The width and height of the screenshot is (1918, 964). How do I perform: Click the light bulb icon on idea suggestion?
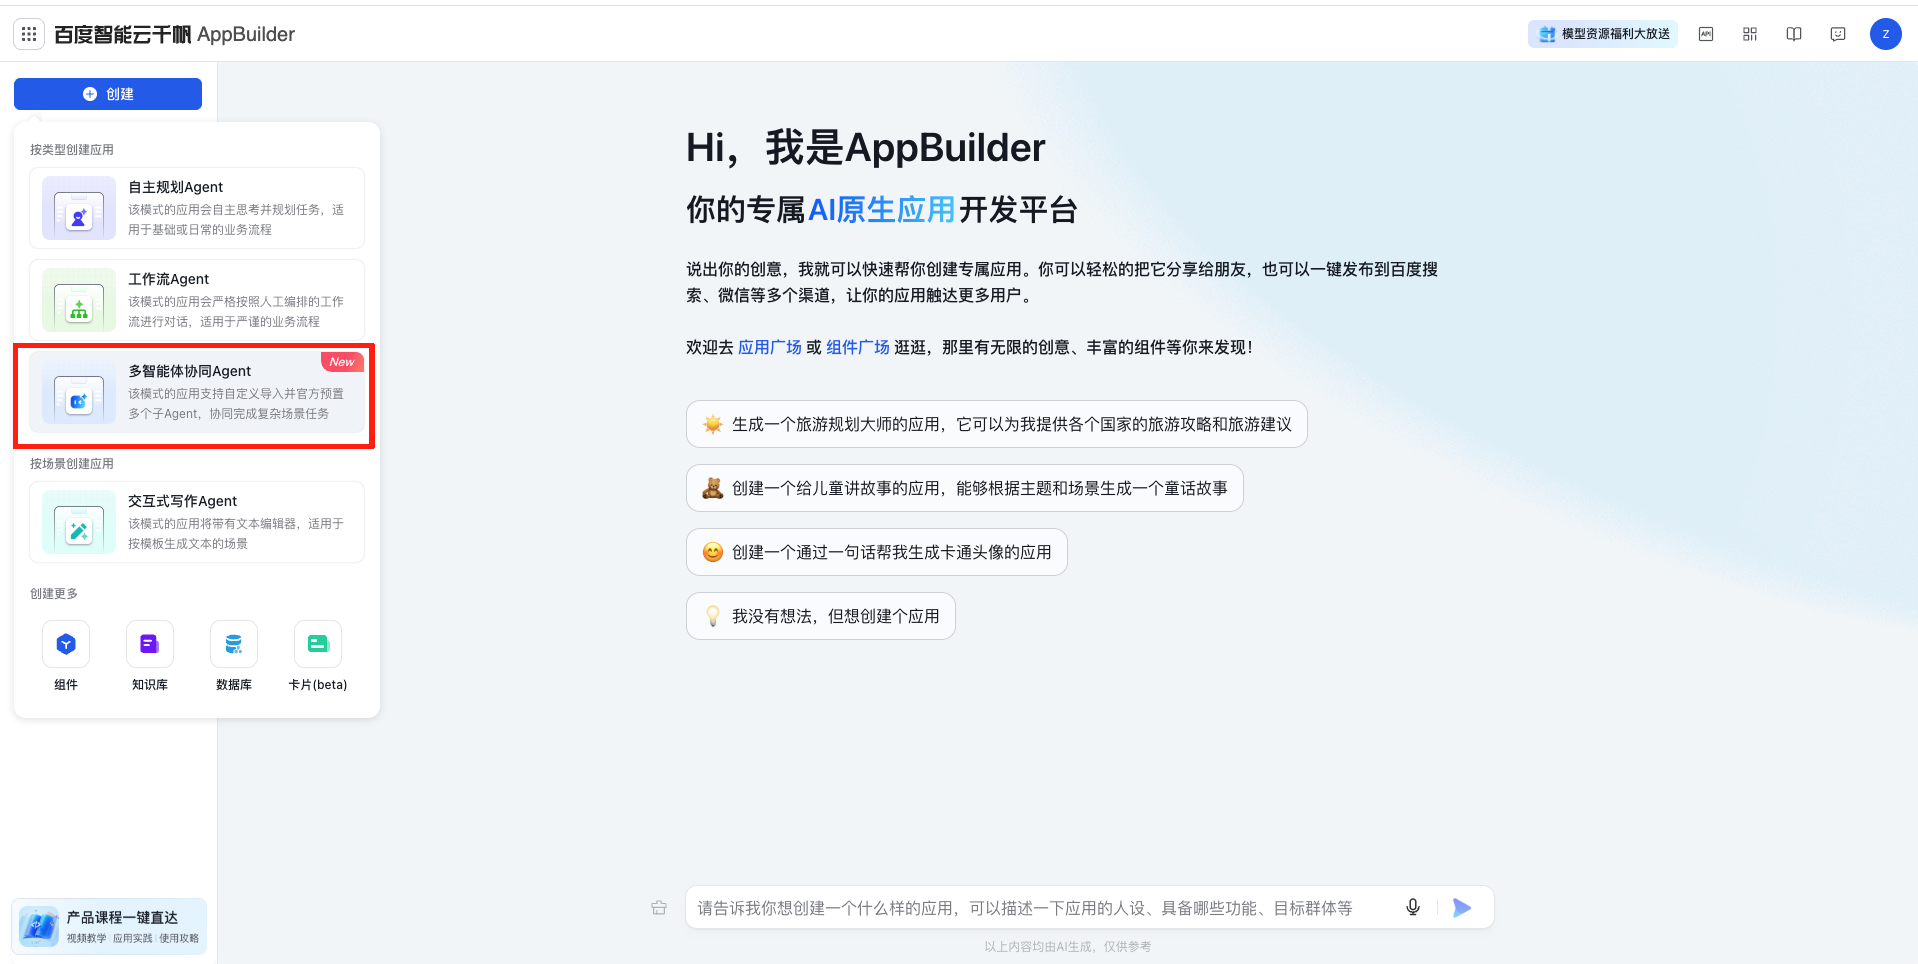713,616
